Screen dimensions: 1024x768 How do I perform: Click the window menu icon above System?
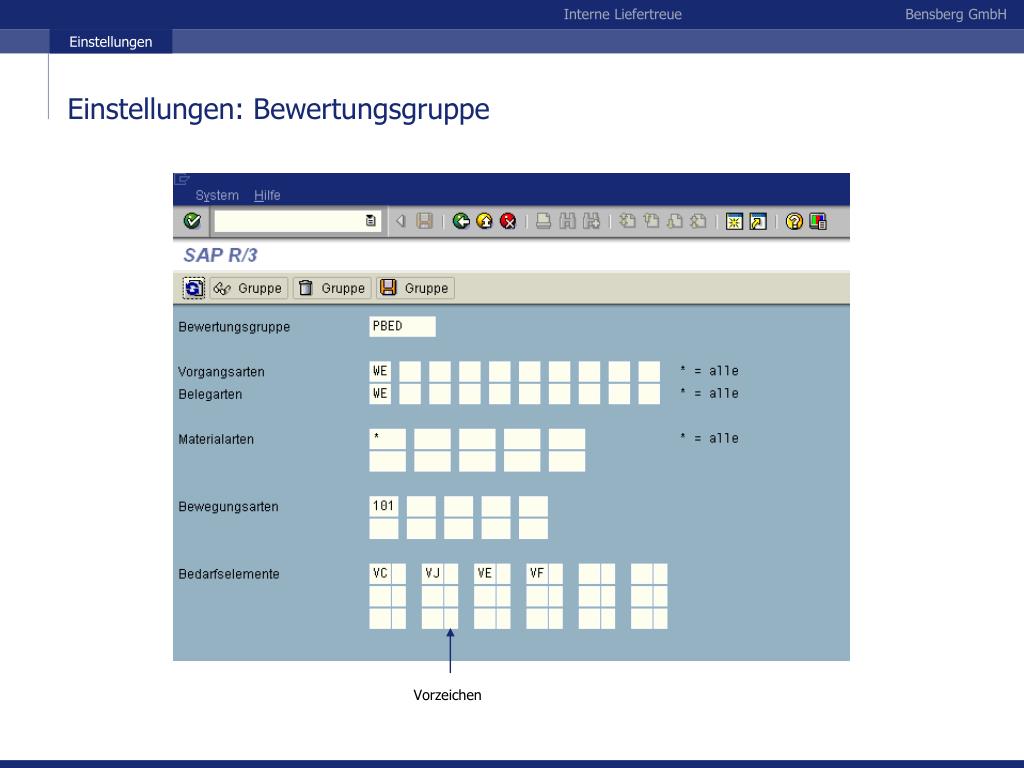(x=182, y=179)
